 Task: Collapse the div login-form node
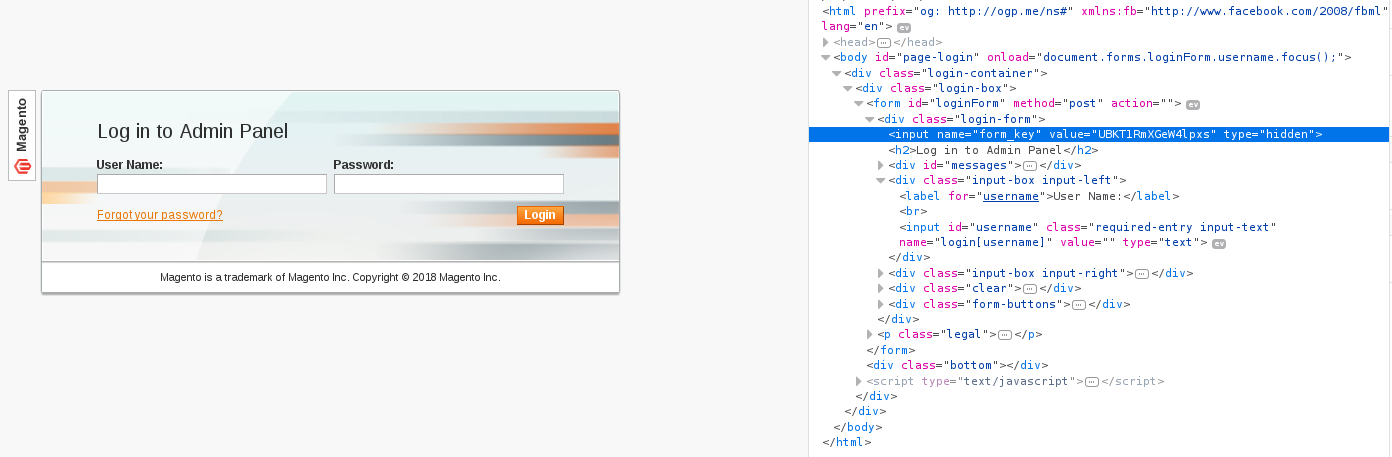point(869,119)
